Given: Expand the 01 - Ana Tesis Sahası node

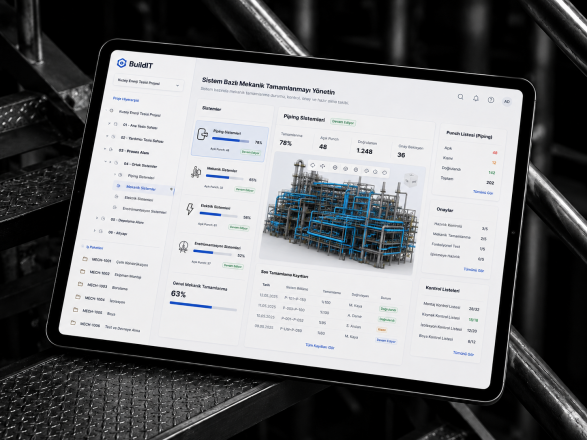Looking at the screenshot, I should pos(109,123).
